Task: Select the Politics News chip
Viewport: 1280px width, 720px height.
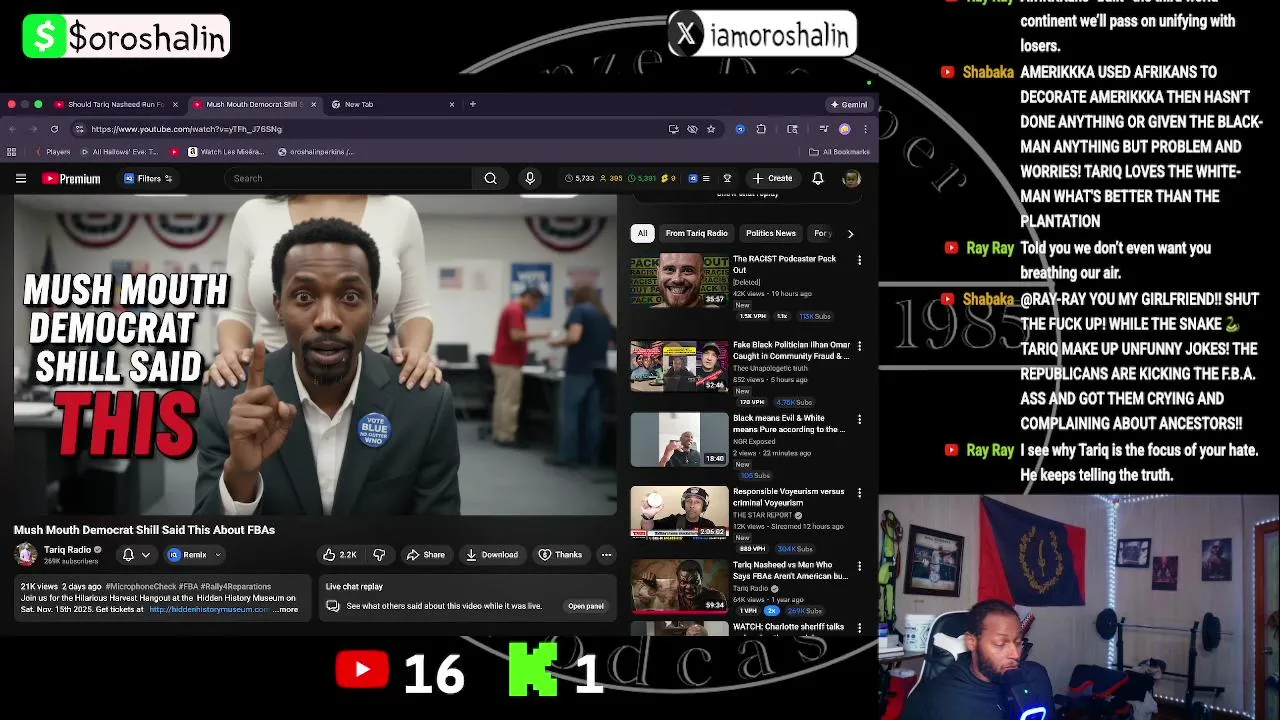Action: click(x=771, y=233)
